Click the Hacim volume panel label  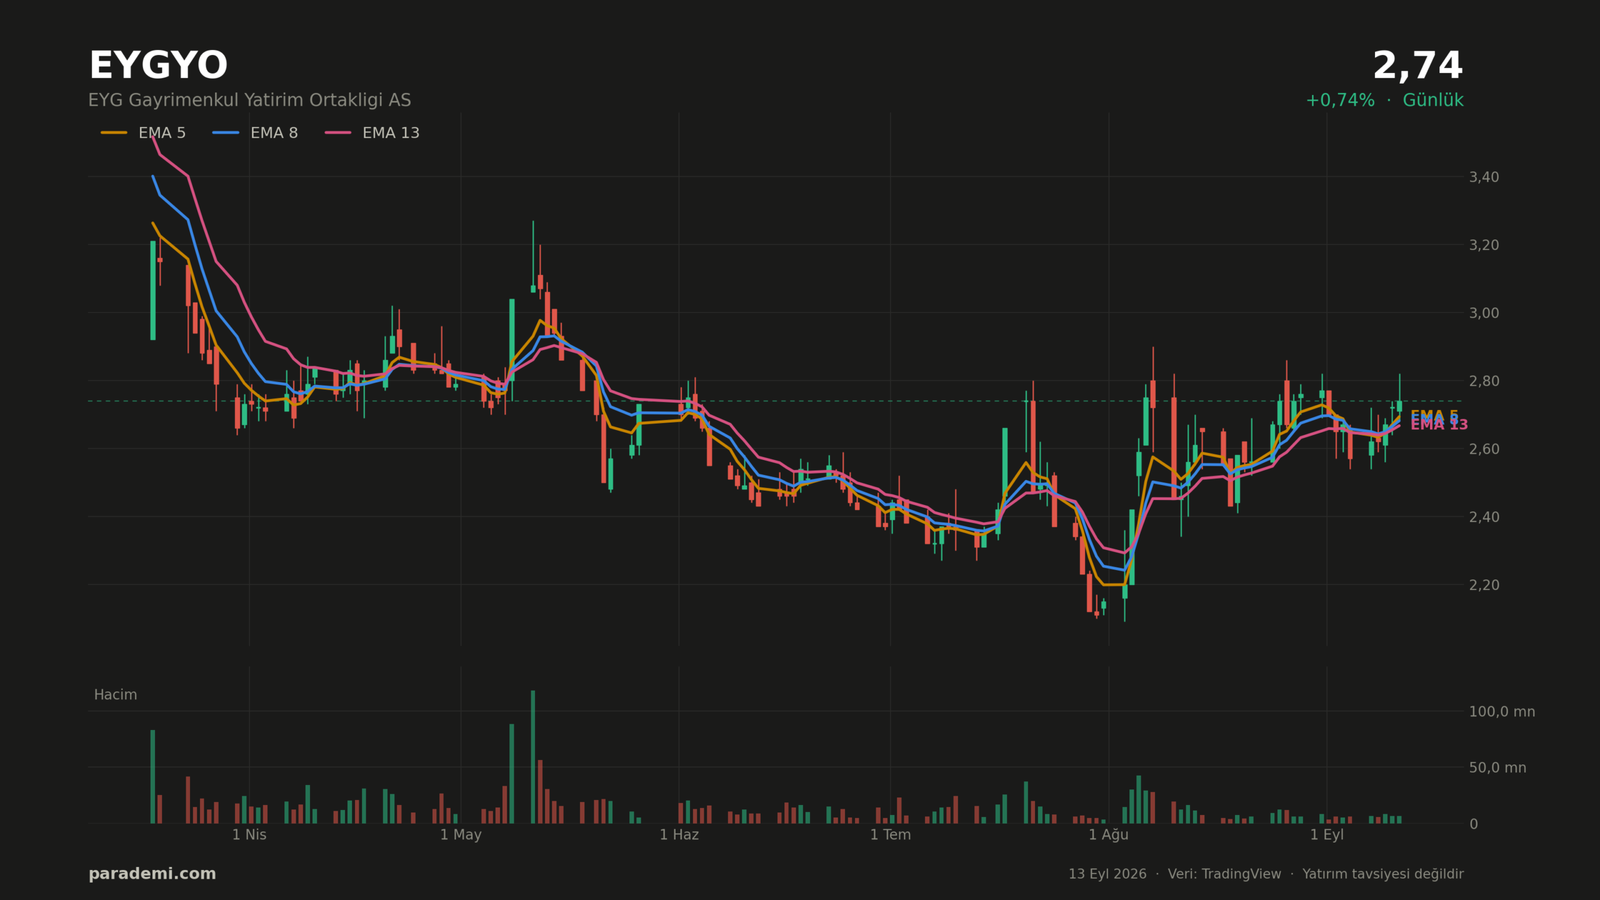tap(115, 695)
